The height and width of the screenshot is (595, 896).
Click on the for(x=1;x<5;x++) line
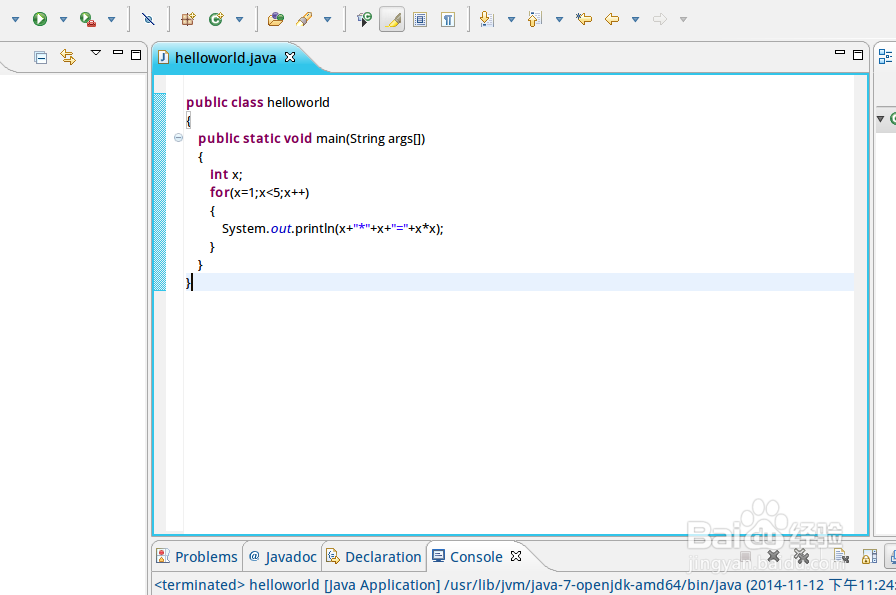(x=259, y=193)
